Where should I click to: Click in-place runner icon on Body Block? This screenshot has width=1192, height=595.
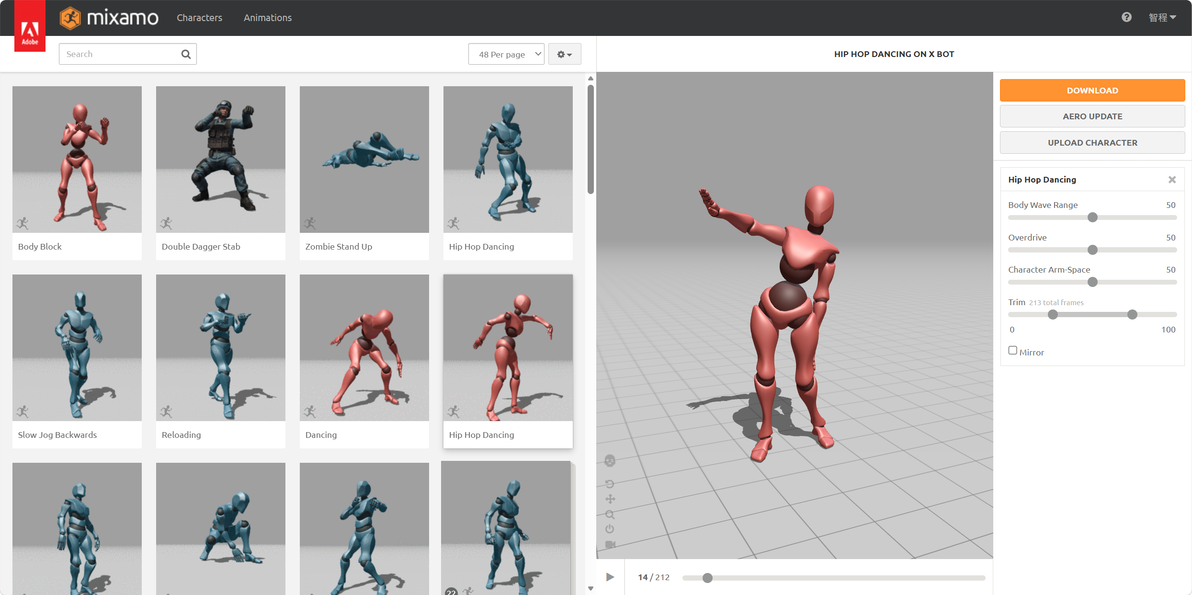[23, 223]
